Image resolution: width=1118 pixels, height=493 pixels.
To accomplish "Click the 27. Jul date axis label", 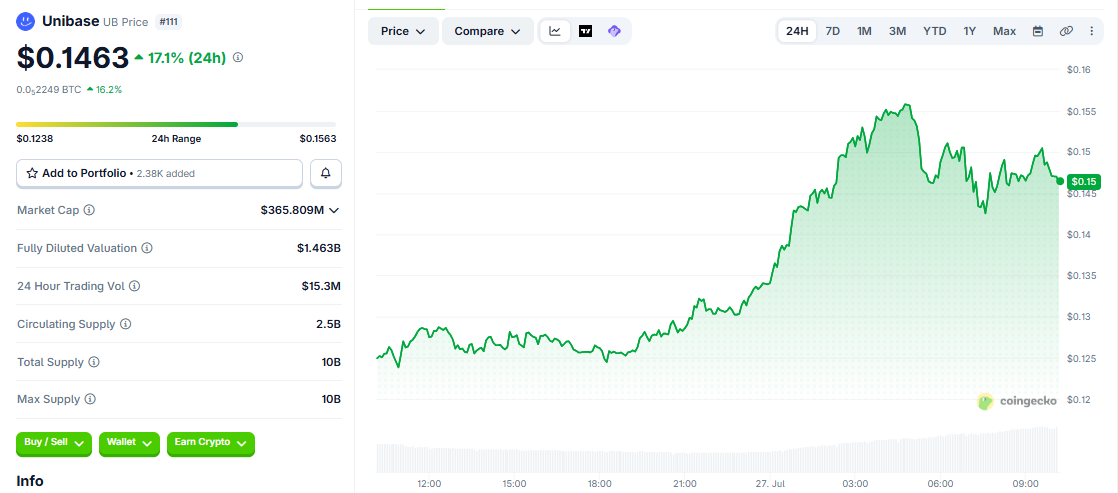I will pos(769,484).
